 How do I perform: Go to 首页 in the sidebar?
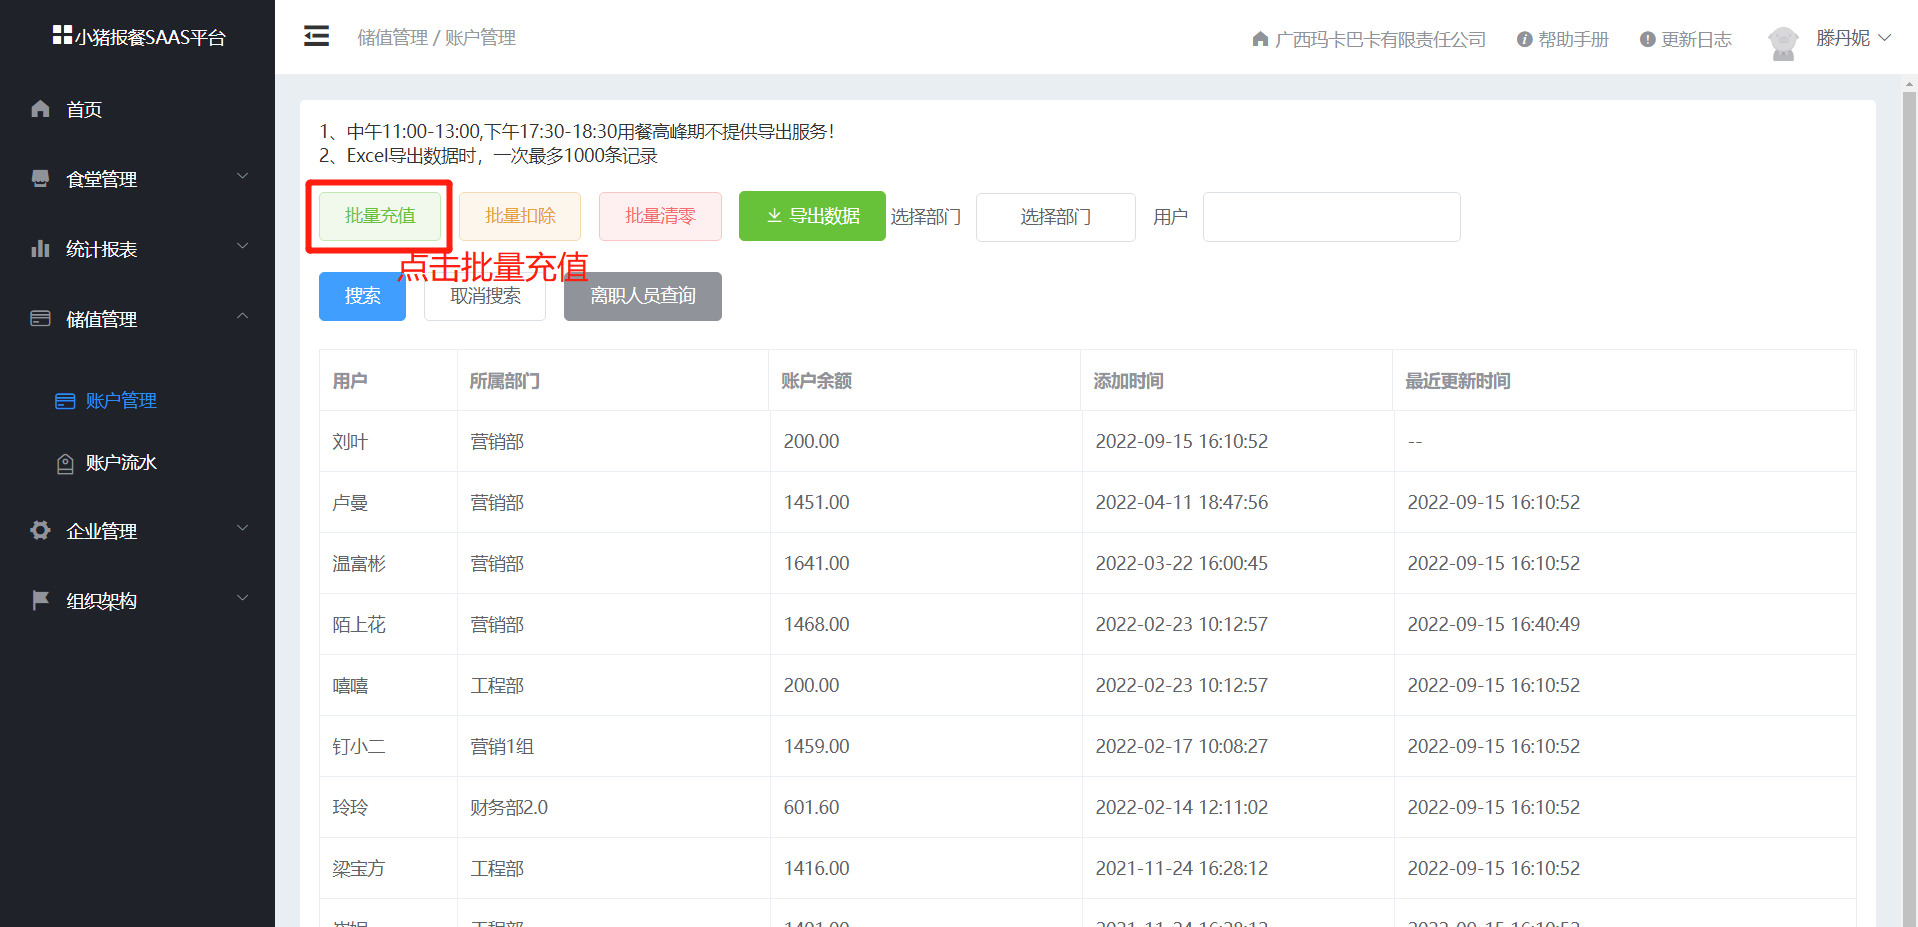coord(84,110)
